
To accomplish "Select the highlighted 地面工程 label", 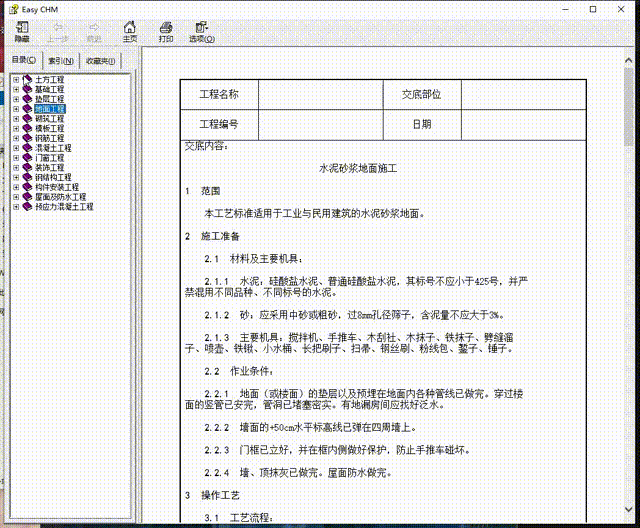I will pos(50,109).
